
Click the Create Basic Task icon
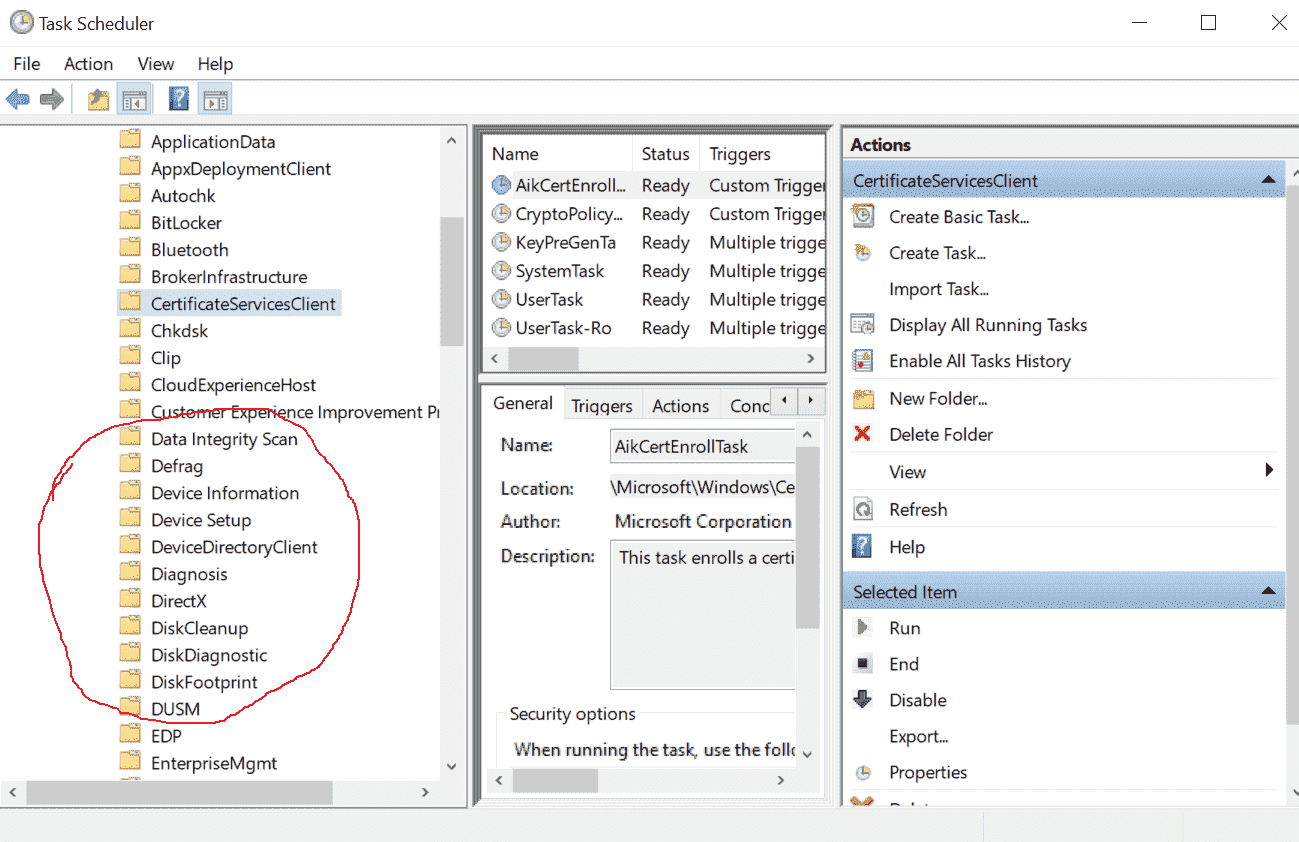[862, 216]
